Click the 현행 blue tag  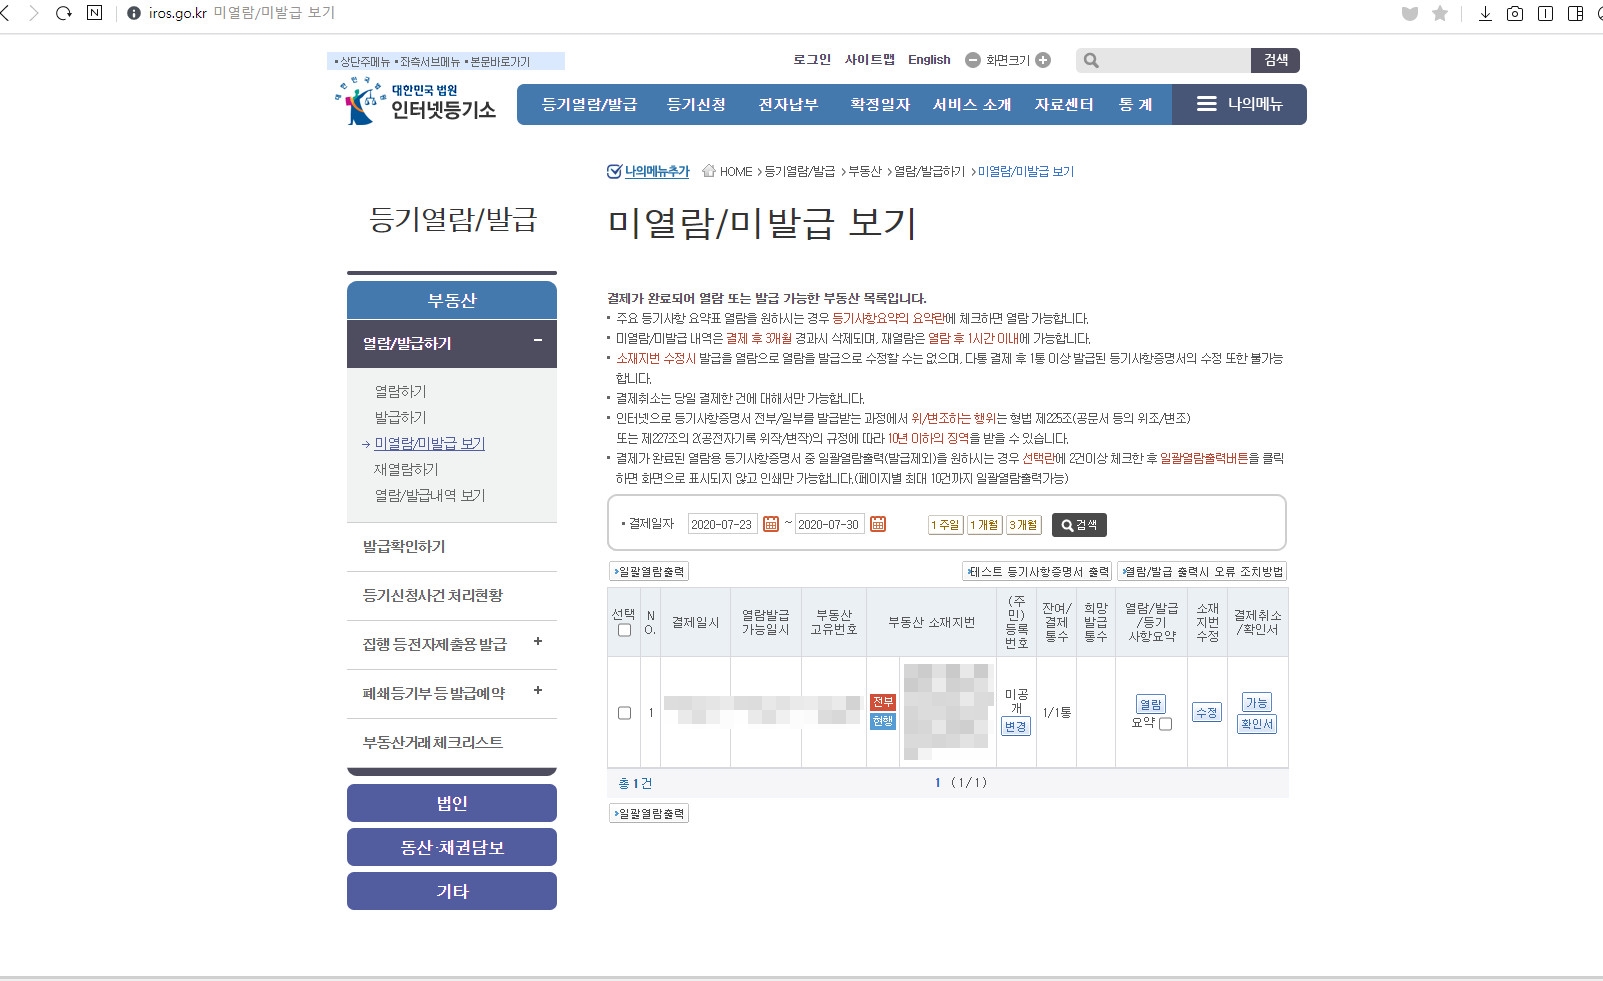(883, 721)
